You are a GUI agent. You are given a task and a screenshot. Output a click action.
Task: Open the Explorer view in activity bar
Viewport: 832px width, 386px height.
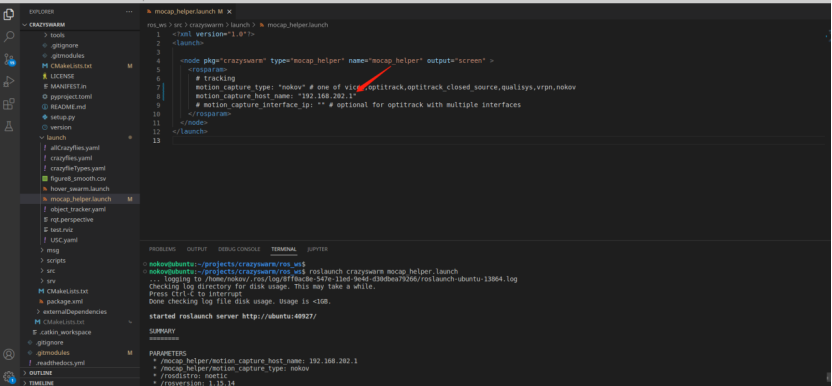tap(9, 14)
